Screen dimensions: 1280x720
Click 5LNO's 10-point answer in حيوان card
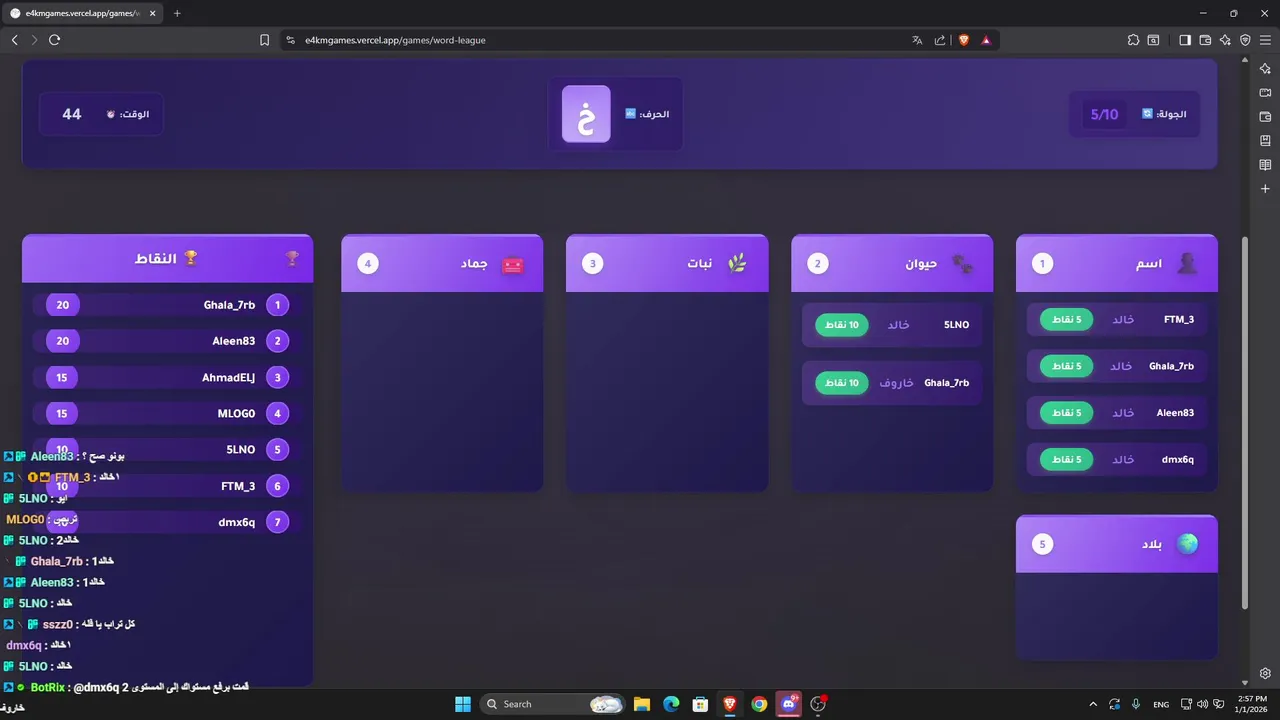892,325
